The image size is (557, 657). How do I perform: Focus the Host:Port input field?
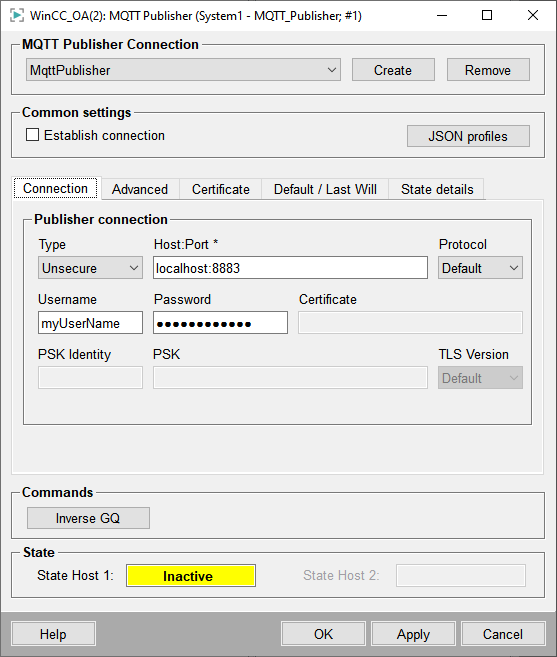point(290,268)
